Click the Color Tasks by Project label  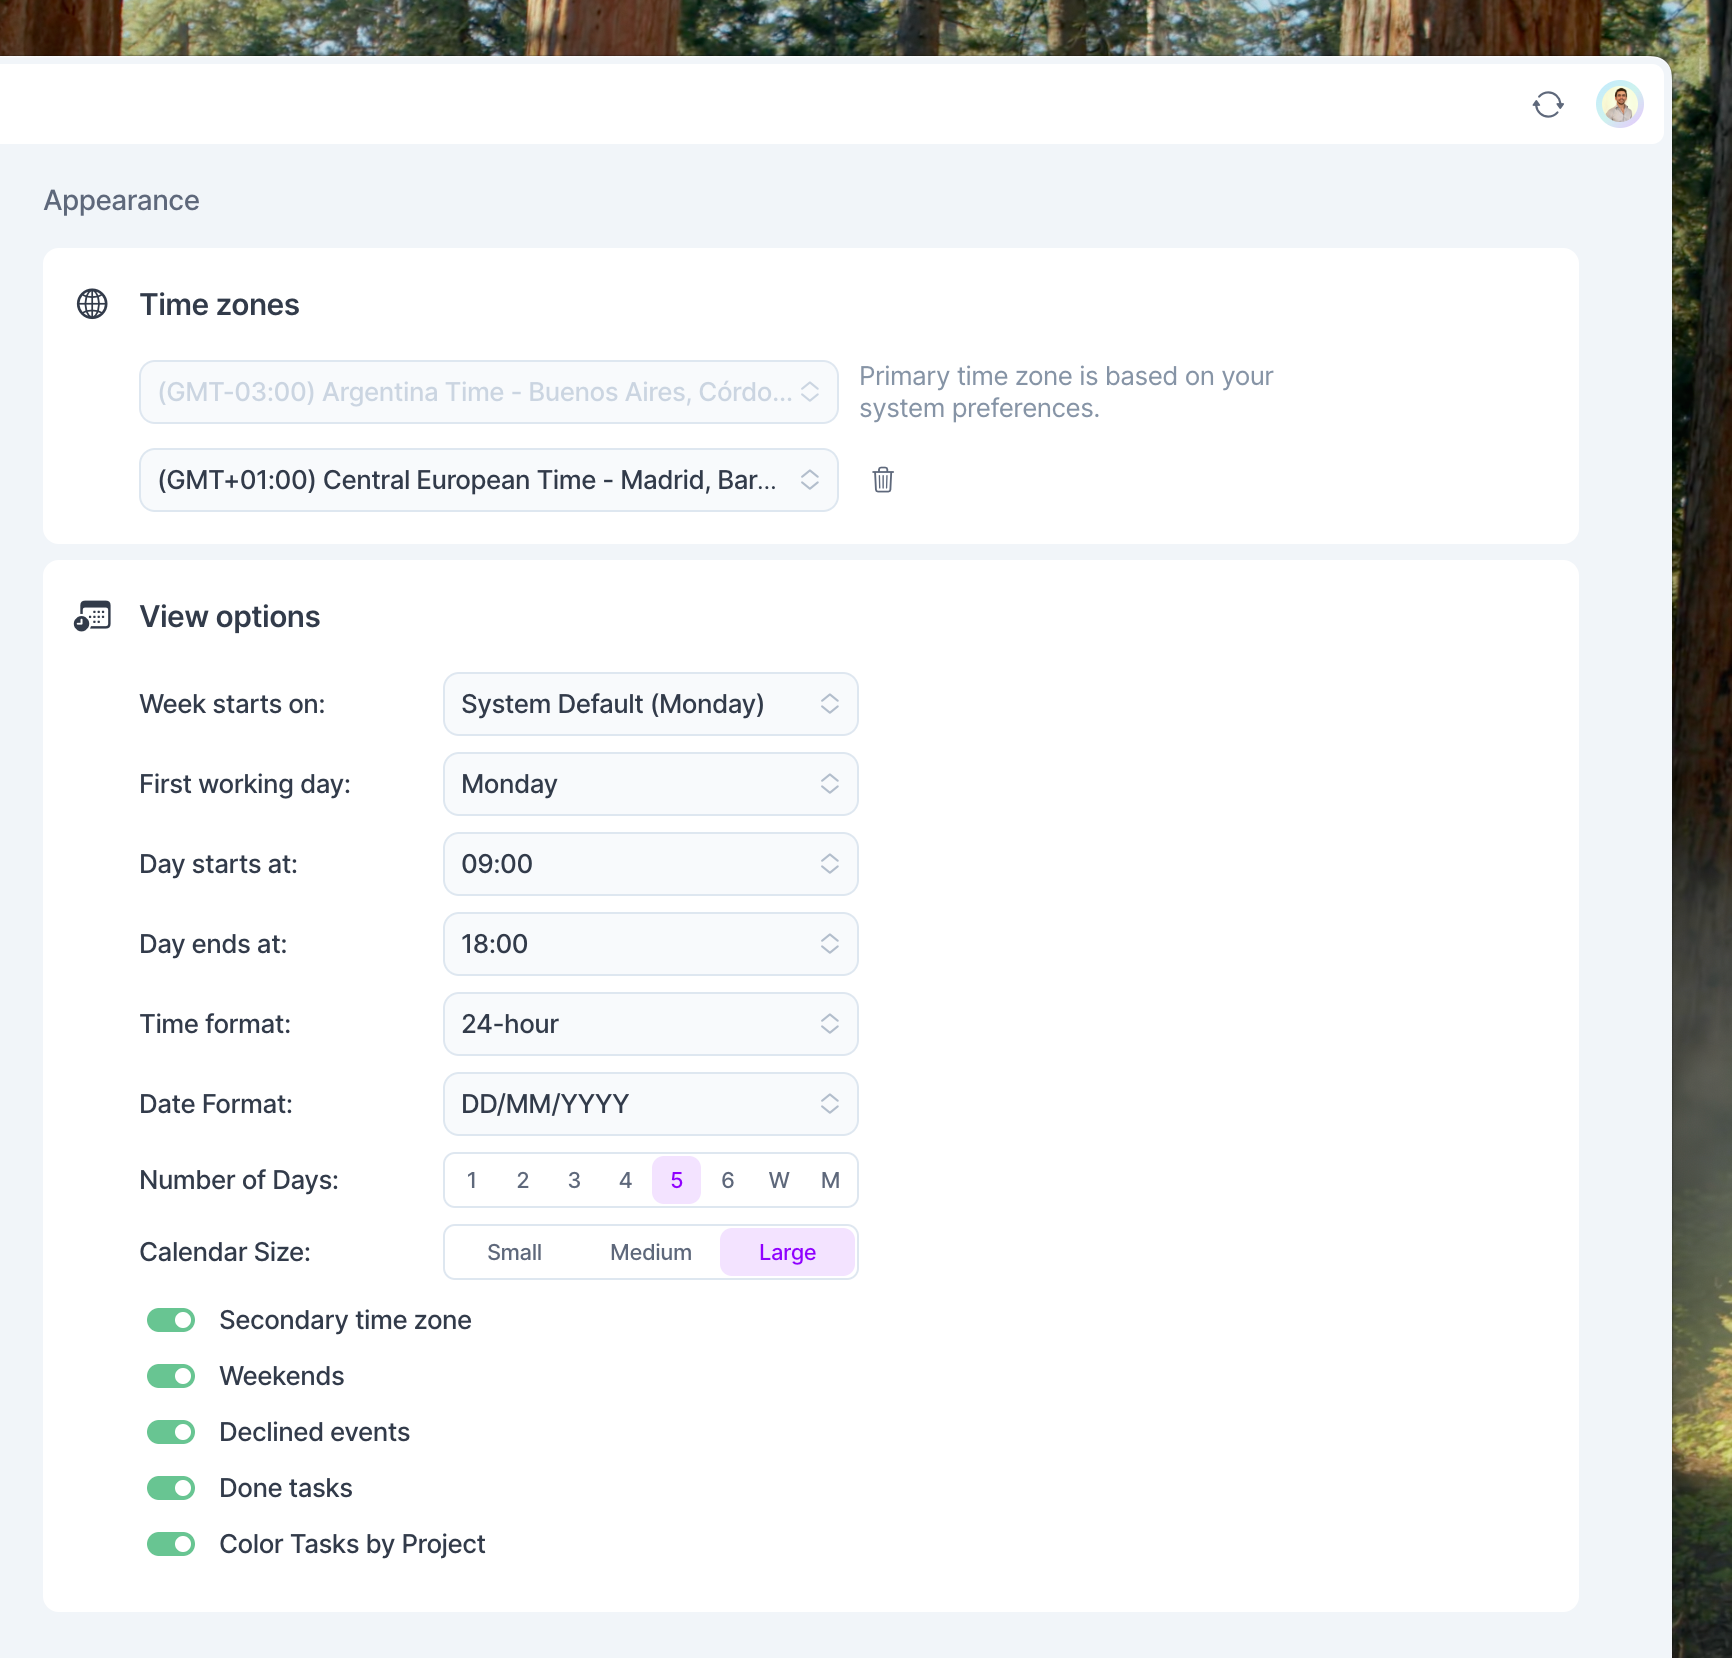pos(352,1544)
